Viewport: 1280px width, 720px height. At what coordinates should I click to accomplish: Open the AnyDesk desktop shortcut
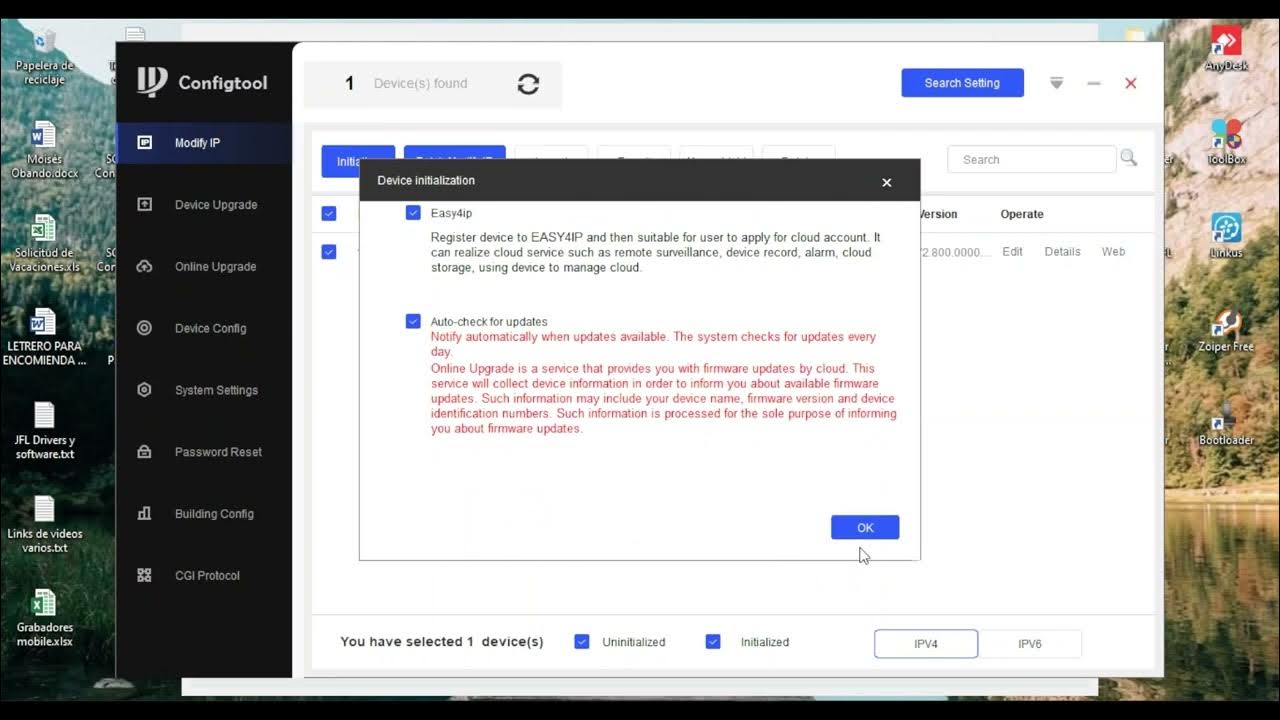pyautogui.click(x=1226, y=49)
